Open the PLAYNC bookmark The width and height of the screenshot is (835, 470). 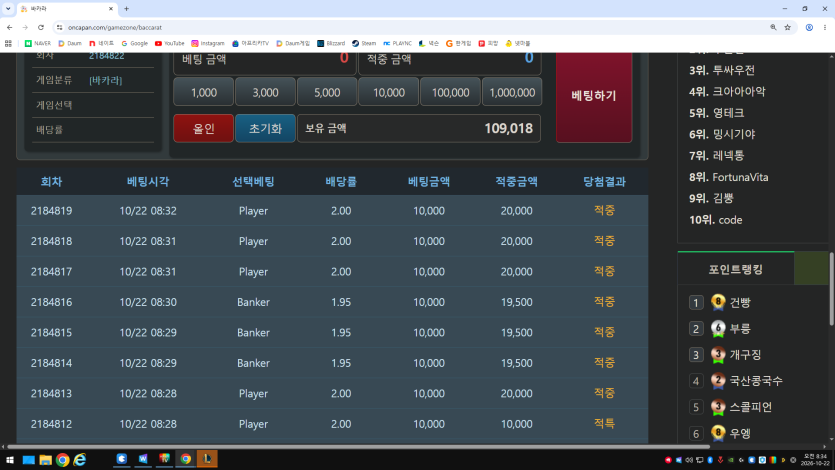tap(397, 43)
